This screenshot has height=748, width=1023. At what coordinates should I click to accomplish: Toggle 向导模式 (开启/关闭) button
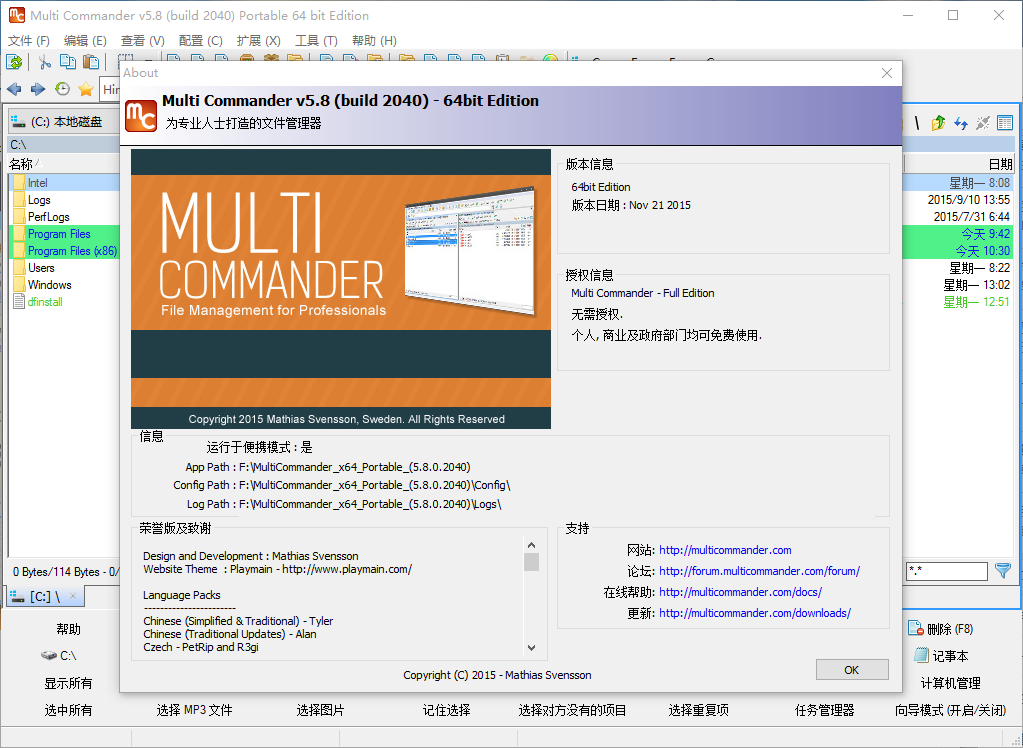tap(950, 710)
